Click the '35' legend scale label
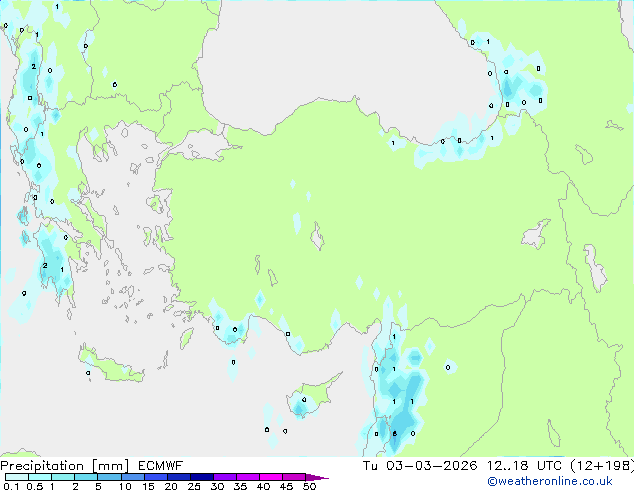This screenshot has width=634, height=490. tap(240, 486)
